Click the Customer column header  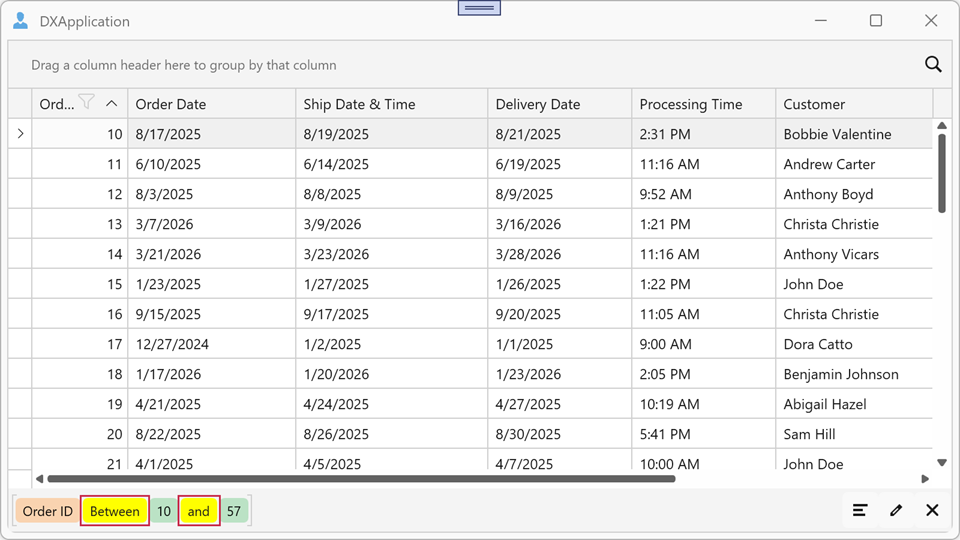854,104
